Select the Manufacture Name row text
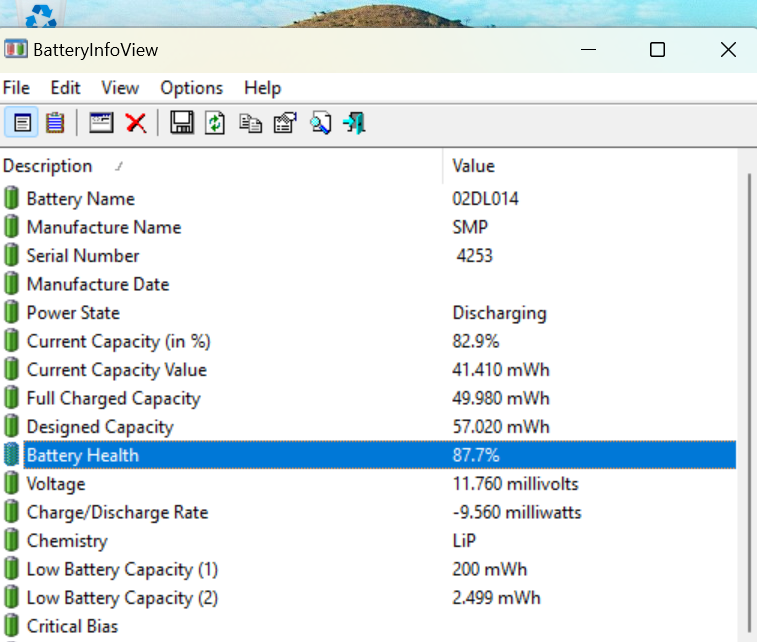Screen dimensions: 757x642 [x=104, y=227]
